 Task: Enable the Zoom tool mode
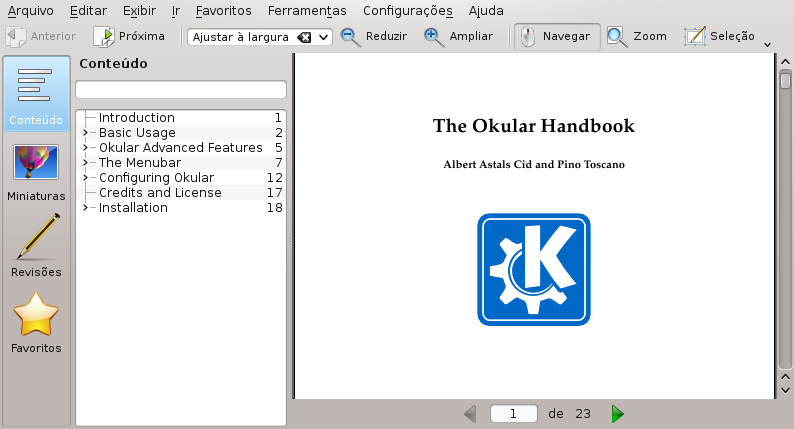point(637,37)
